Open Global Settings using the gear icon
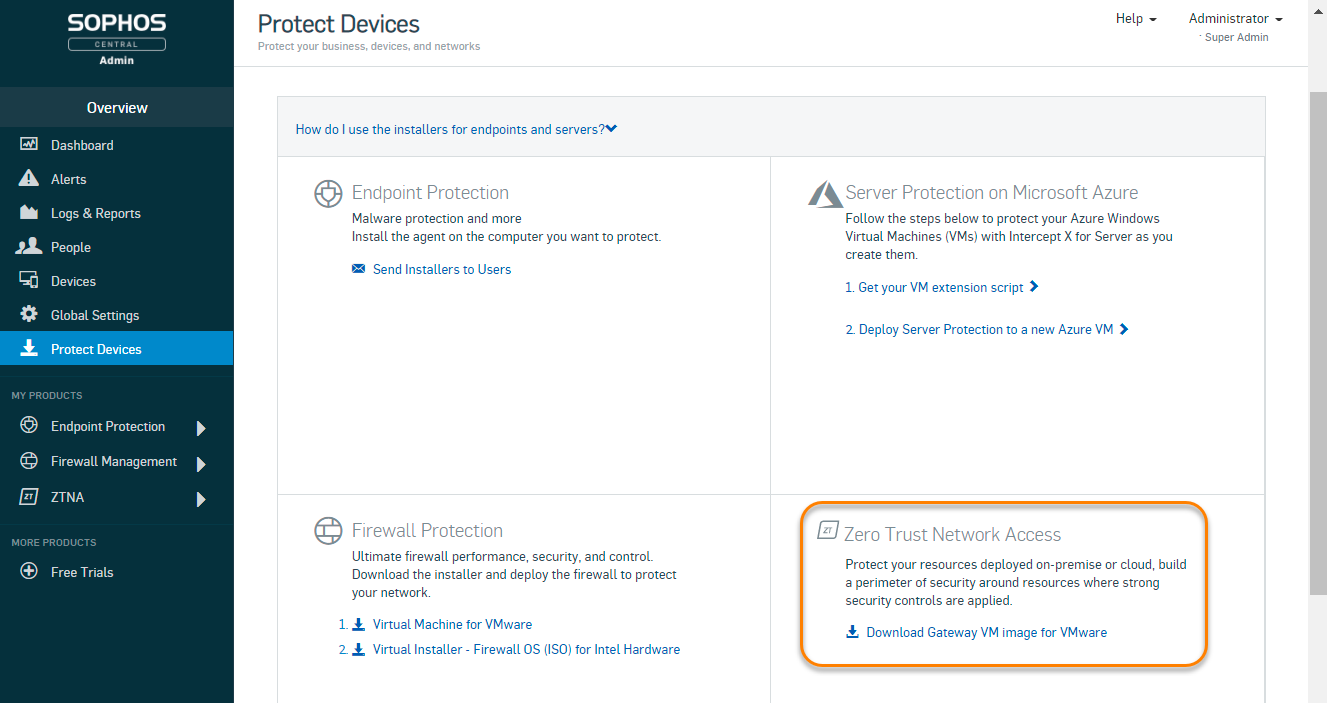The height and width of the screenshot is (703, 1327). point(29,315)
